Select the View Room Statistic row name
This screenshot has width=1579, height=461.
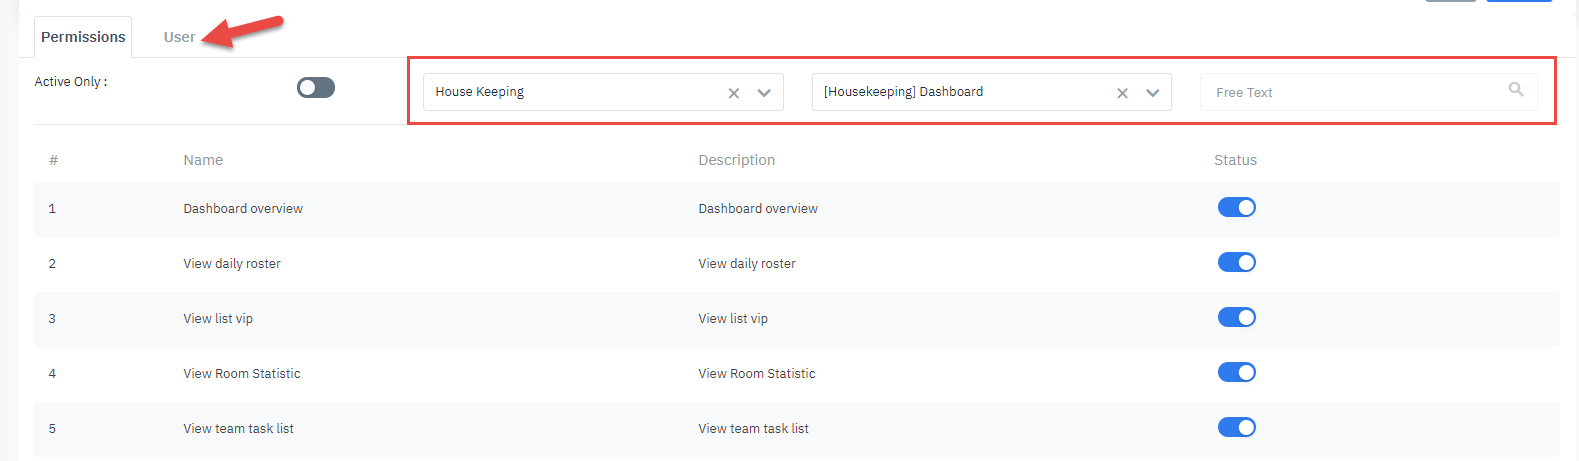(x=242, y=374)
